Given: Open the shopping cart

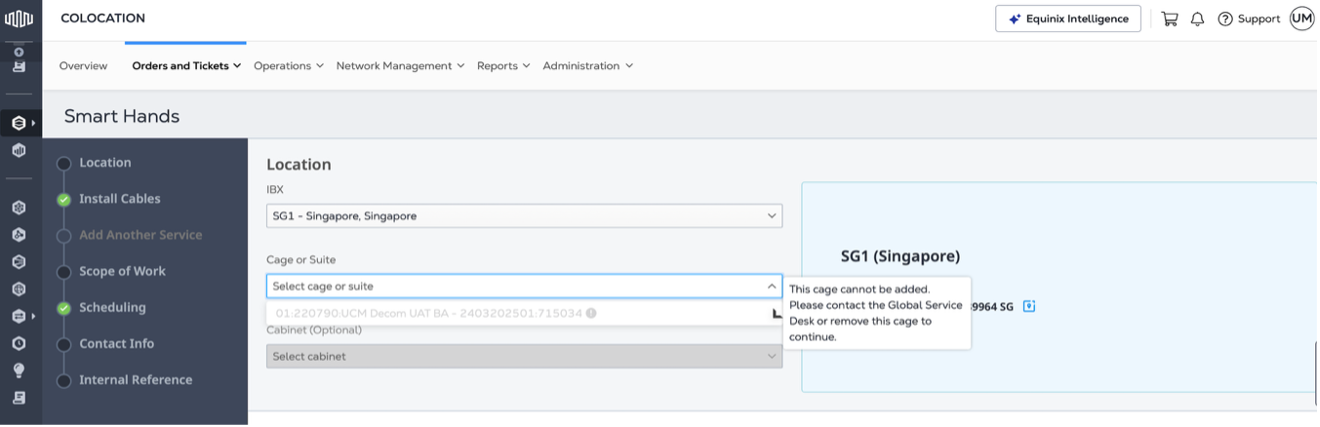Looking at the screenshot, I should pos(1169,19).
